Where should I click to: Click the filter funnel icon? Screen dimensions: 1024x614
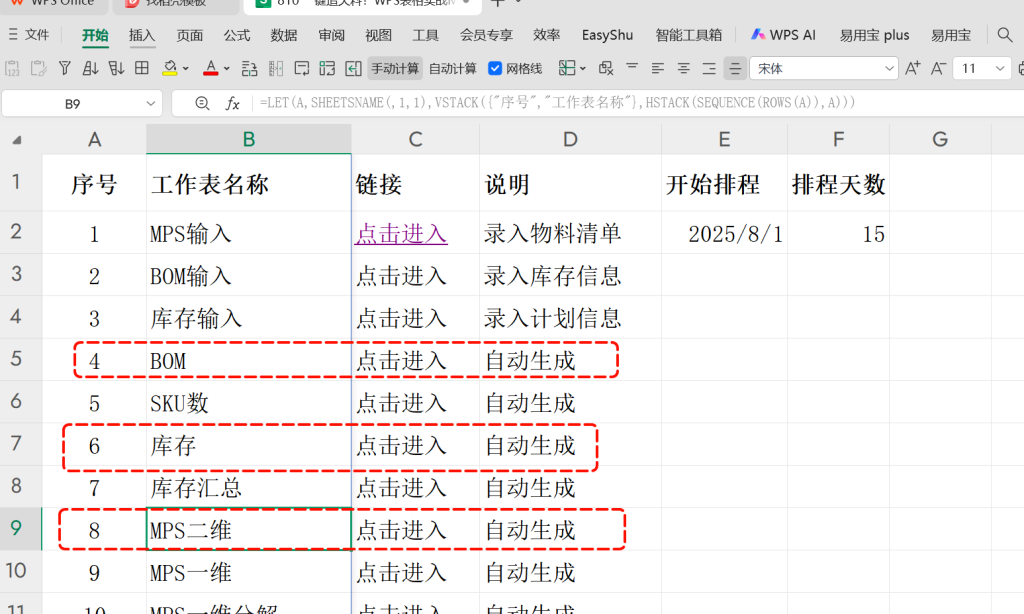coord(65,68)
